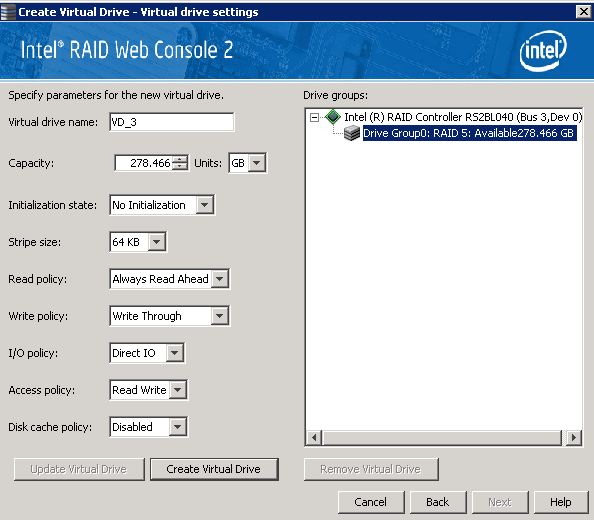Open the Access policy dropdown

(178, 390)
